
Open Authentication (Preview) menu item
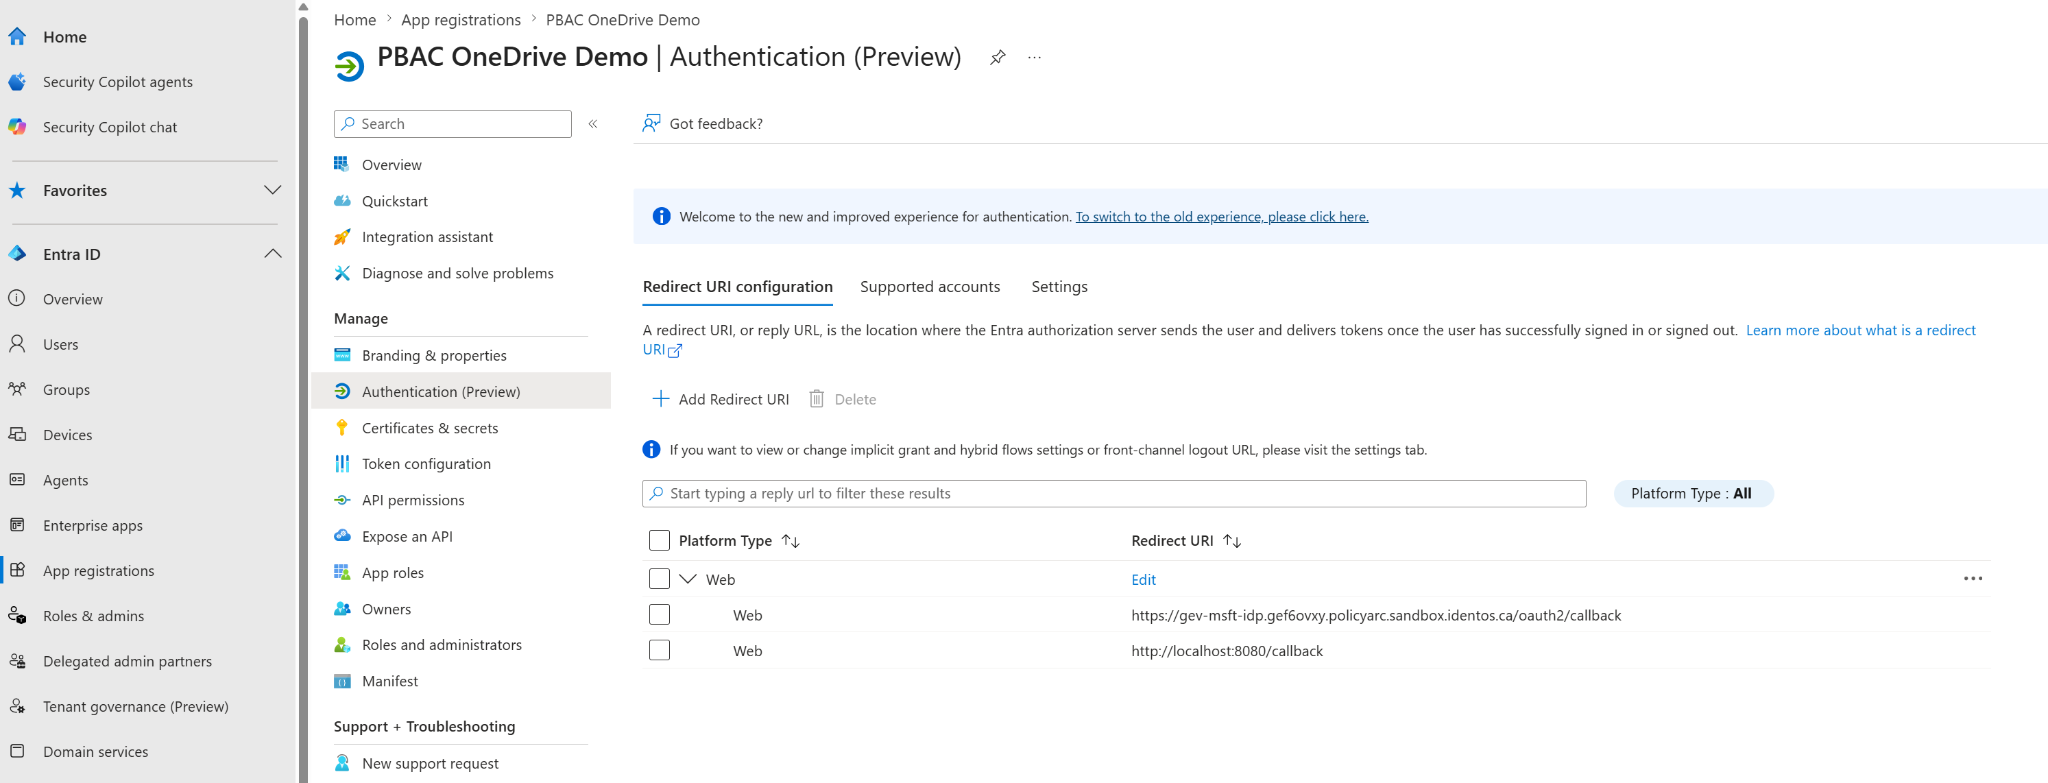tap(461, 392)
